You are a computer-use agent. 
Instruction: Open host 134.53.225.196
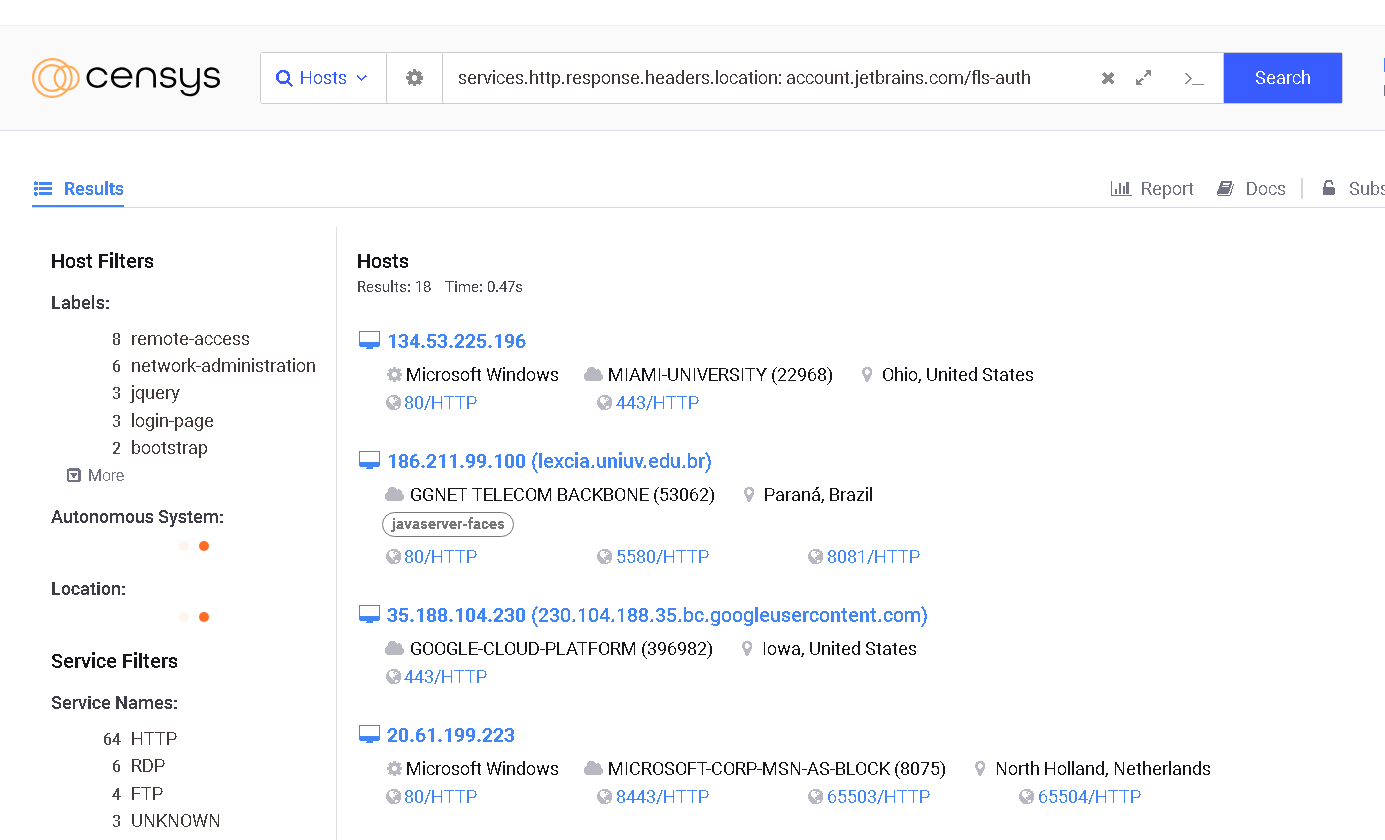457,341
